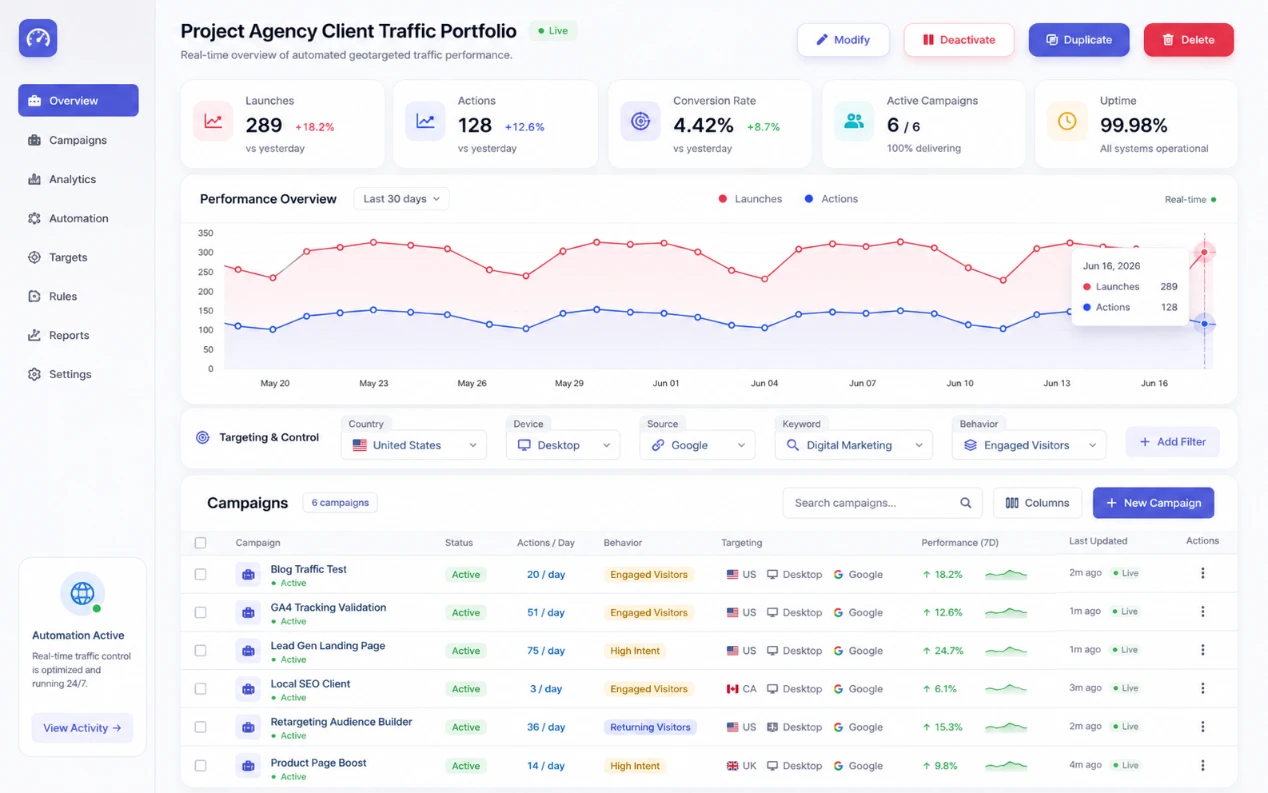Open the Keyword dropdown showing Digital Marketing

point(854,445)
